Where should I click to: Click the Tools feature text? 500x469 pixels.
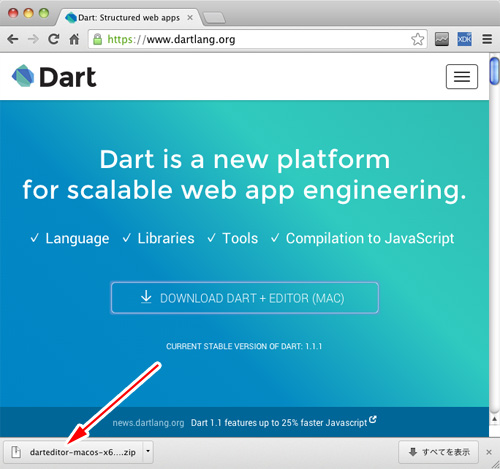coord(240,238)
